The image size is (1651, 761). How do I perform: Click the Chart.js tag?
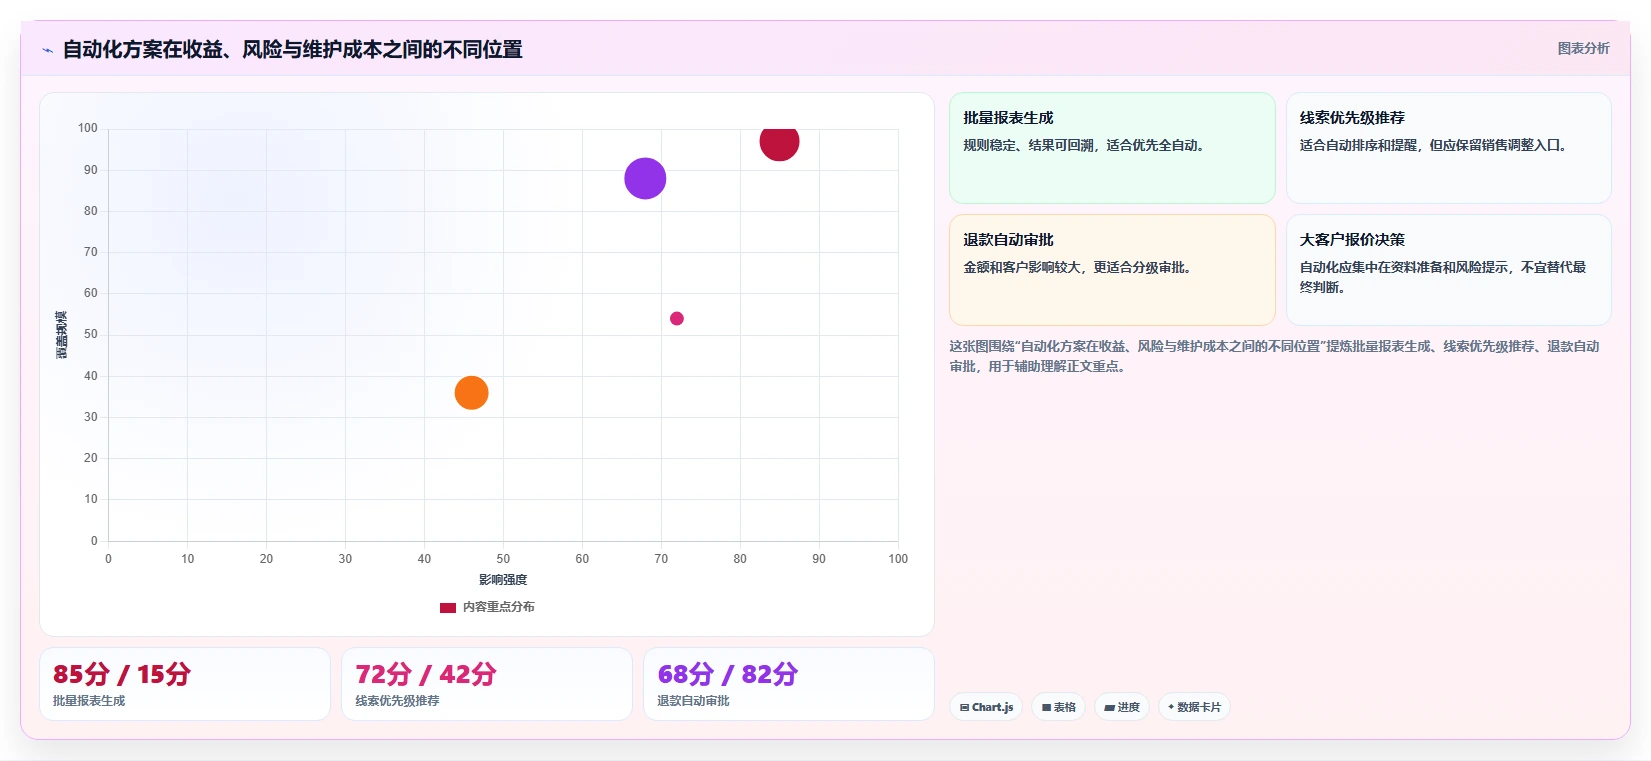[x=986, y=707]
